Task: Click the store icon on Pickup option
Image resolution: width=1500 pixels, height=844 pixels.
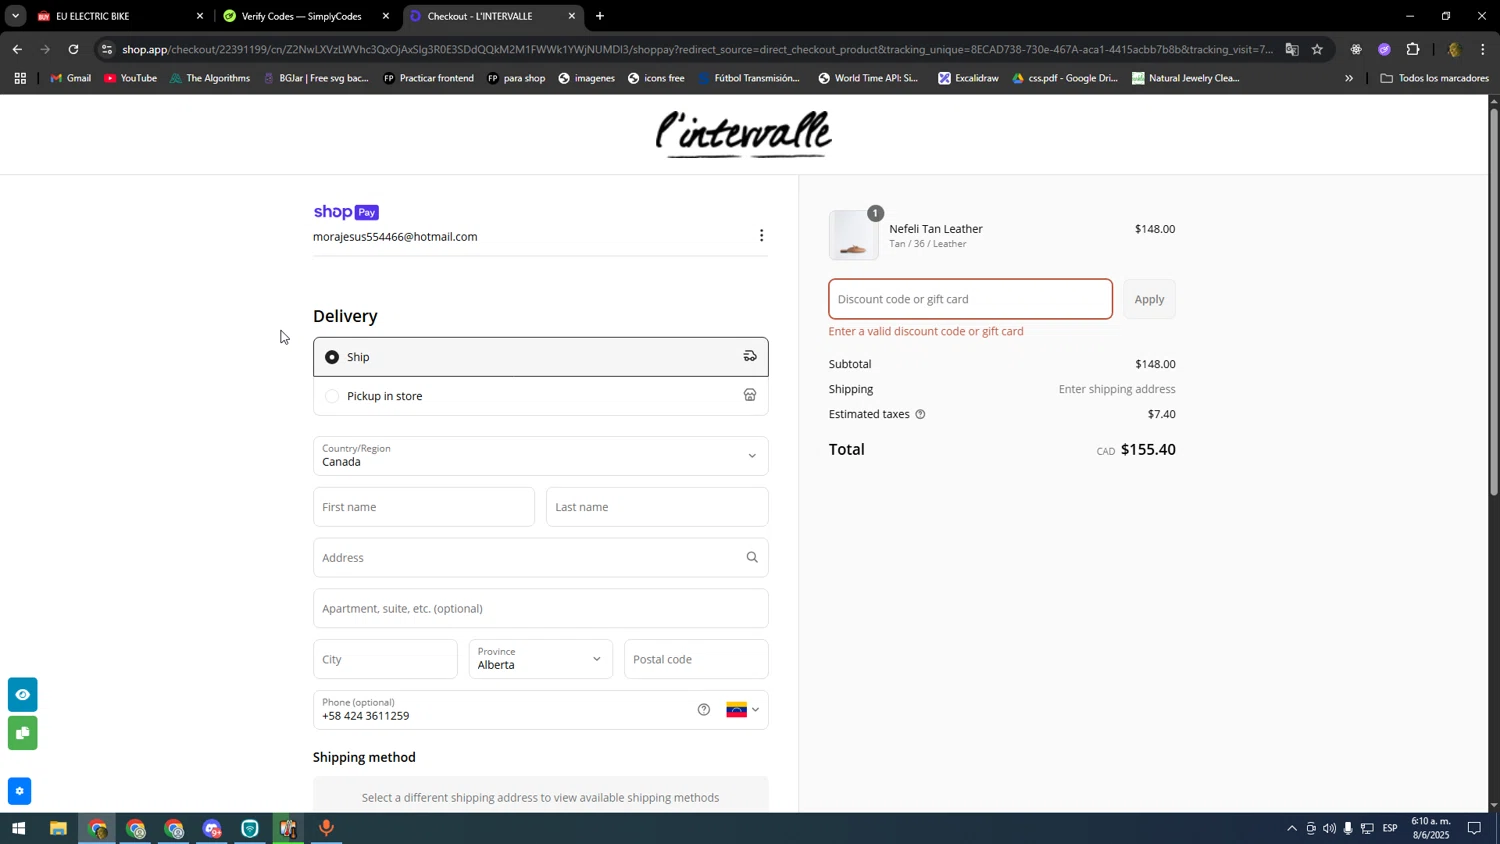Action: pyautogui.click(x=750, y=395)
